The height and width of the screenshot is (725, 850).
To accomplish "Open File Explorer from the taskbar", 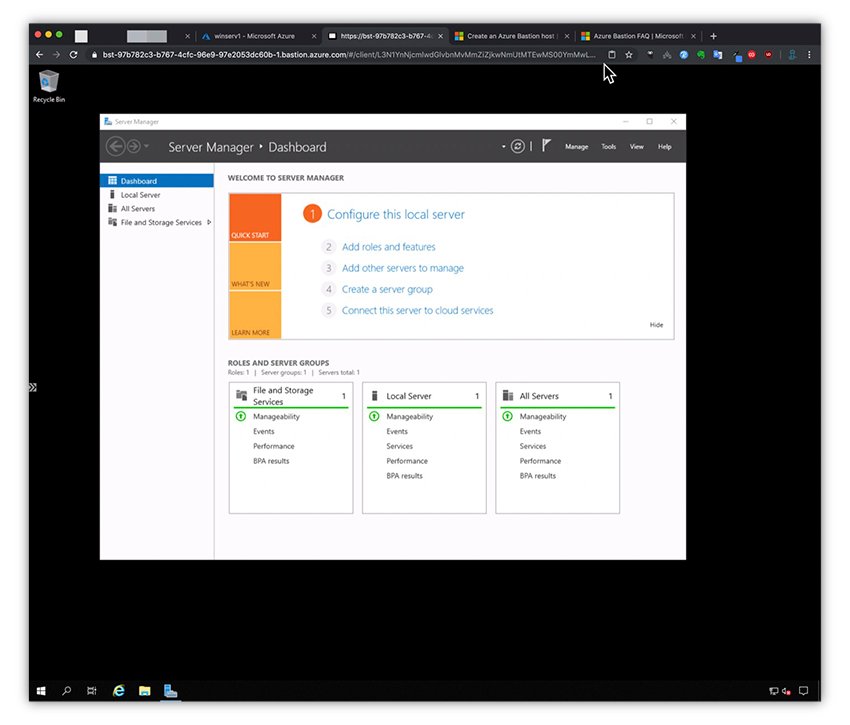I will coord(144,690).
